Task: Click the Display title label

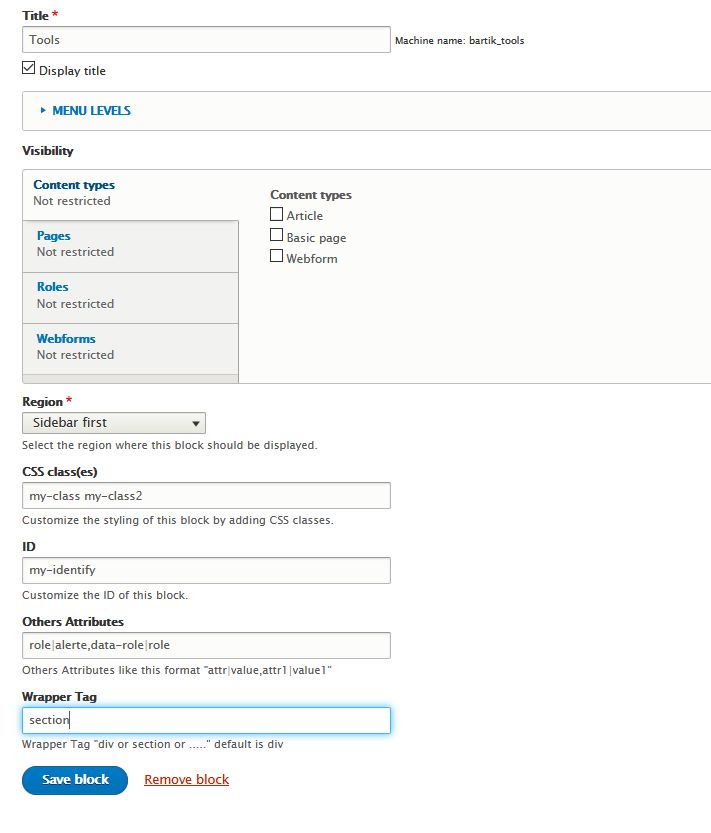Action: pyautogui.click(x=72, y=71)
